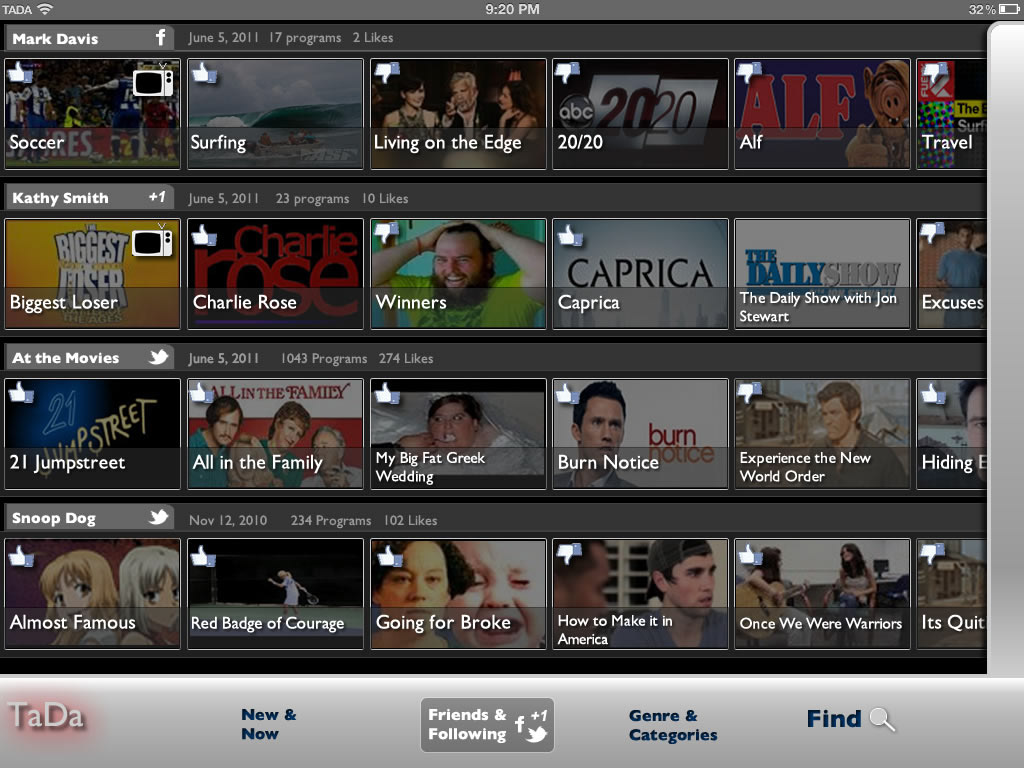Open the Once We Were Warriors thumbnail
Viewport: 1024px width, 768px height.
tap(822, 594)
